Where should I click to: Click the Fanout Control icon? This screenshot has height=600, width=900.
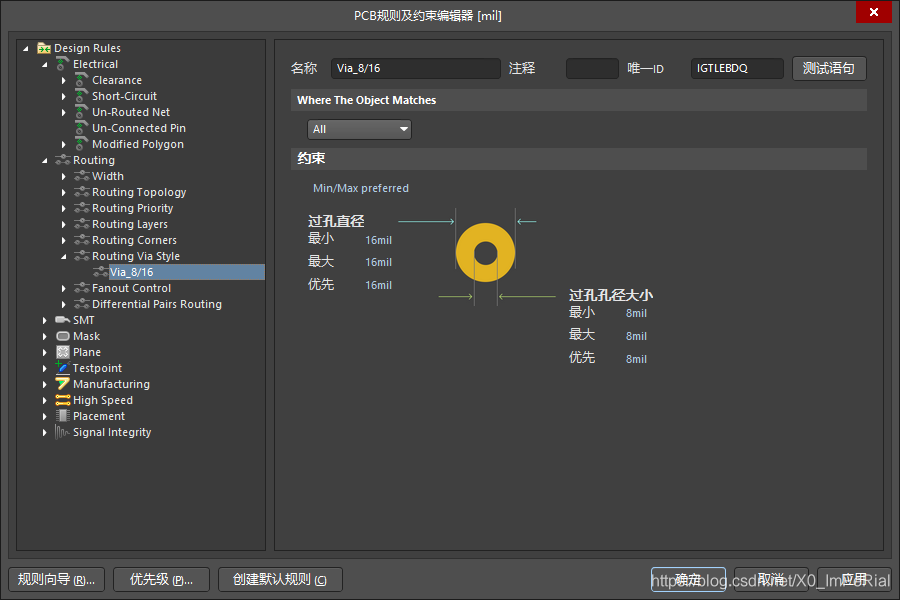pos(82,288)
